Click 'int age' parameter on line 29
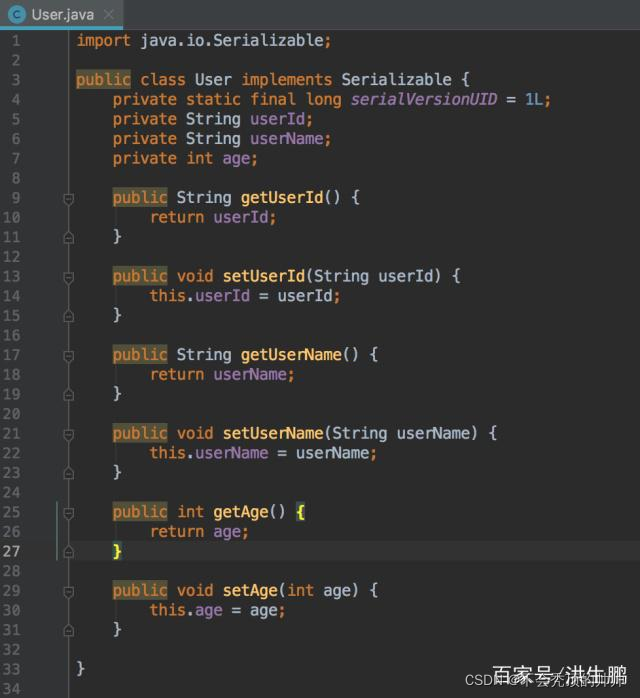This screenshot has width=640, height=698. [x=319, y=591]
